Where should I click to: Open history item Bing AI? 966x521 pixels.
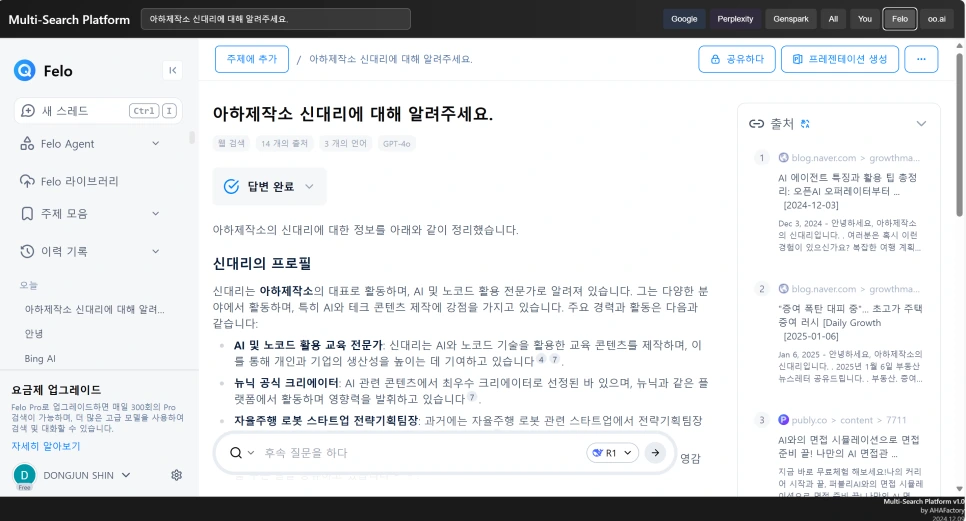pos(40,358)
